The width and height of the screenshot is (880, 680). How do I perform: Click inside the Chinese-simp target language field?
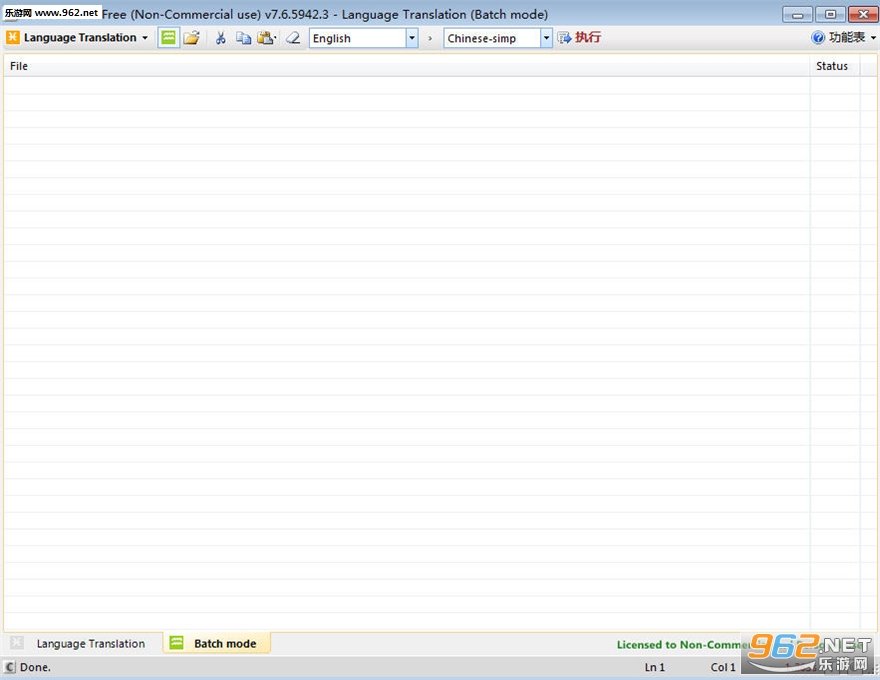492,38
